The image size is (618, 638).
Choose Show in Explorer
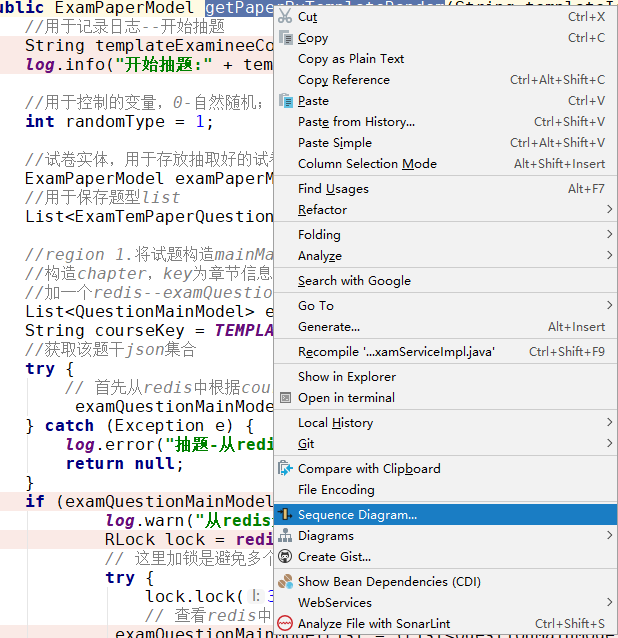click(445, 377)
